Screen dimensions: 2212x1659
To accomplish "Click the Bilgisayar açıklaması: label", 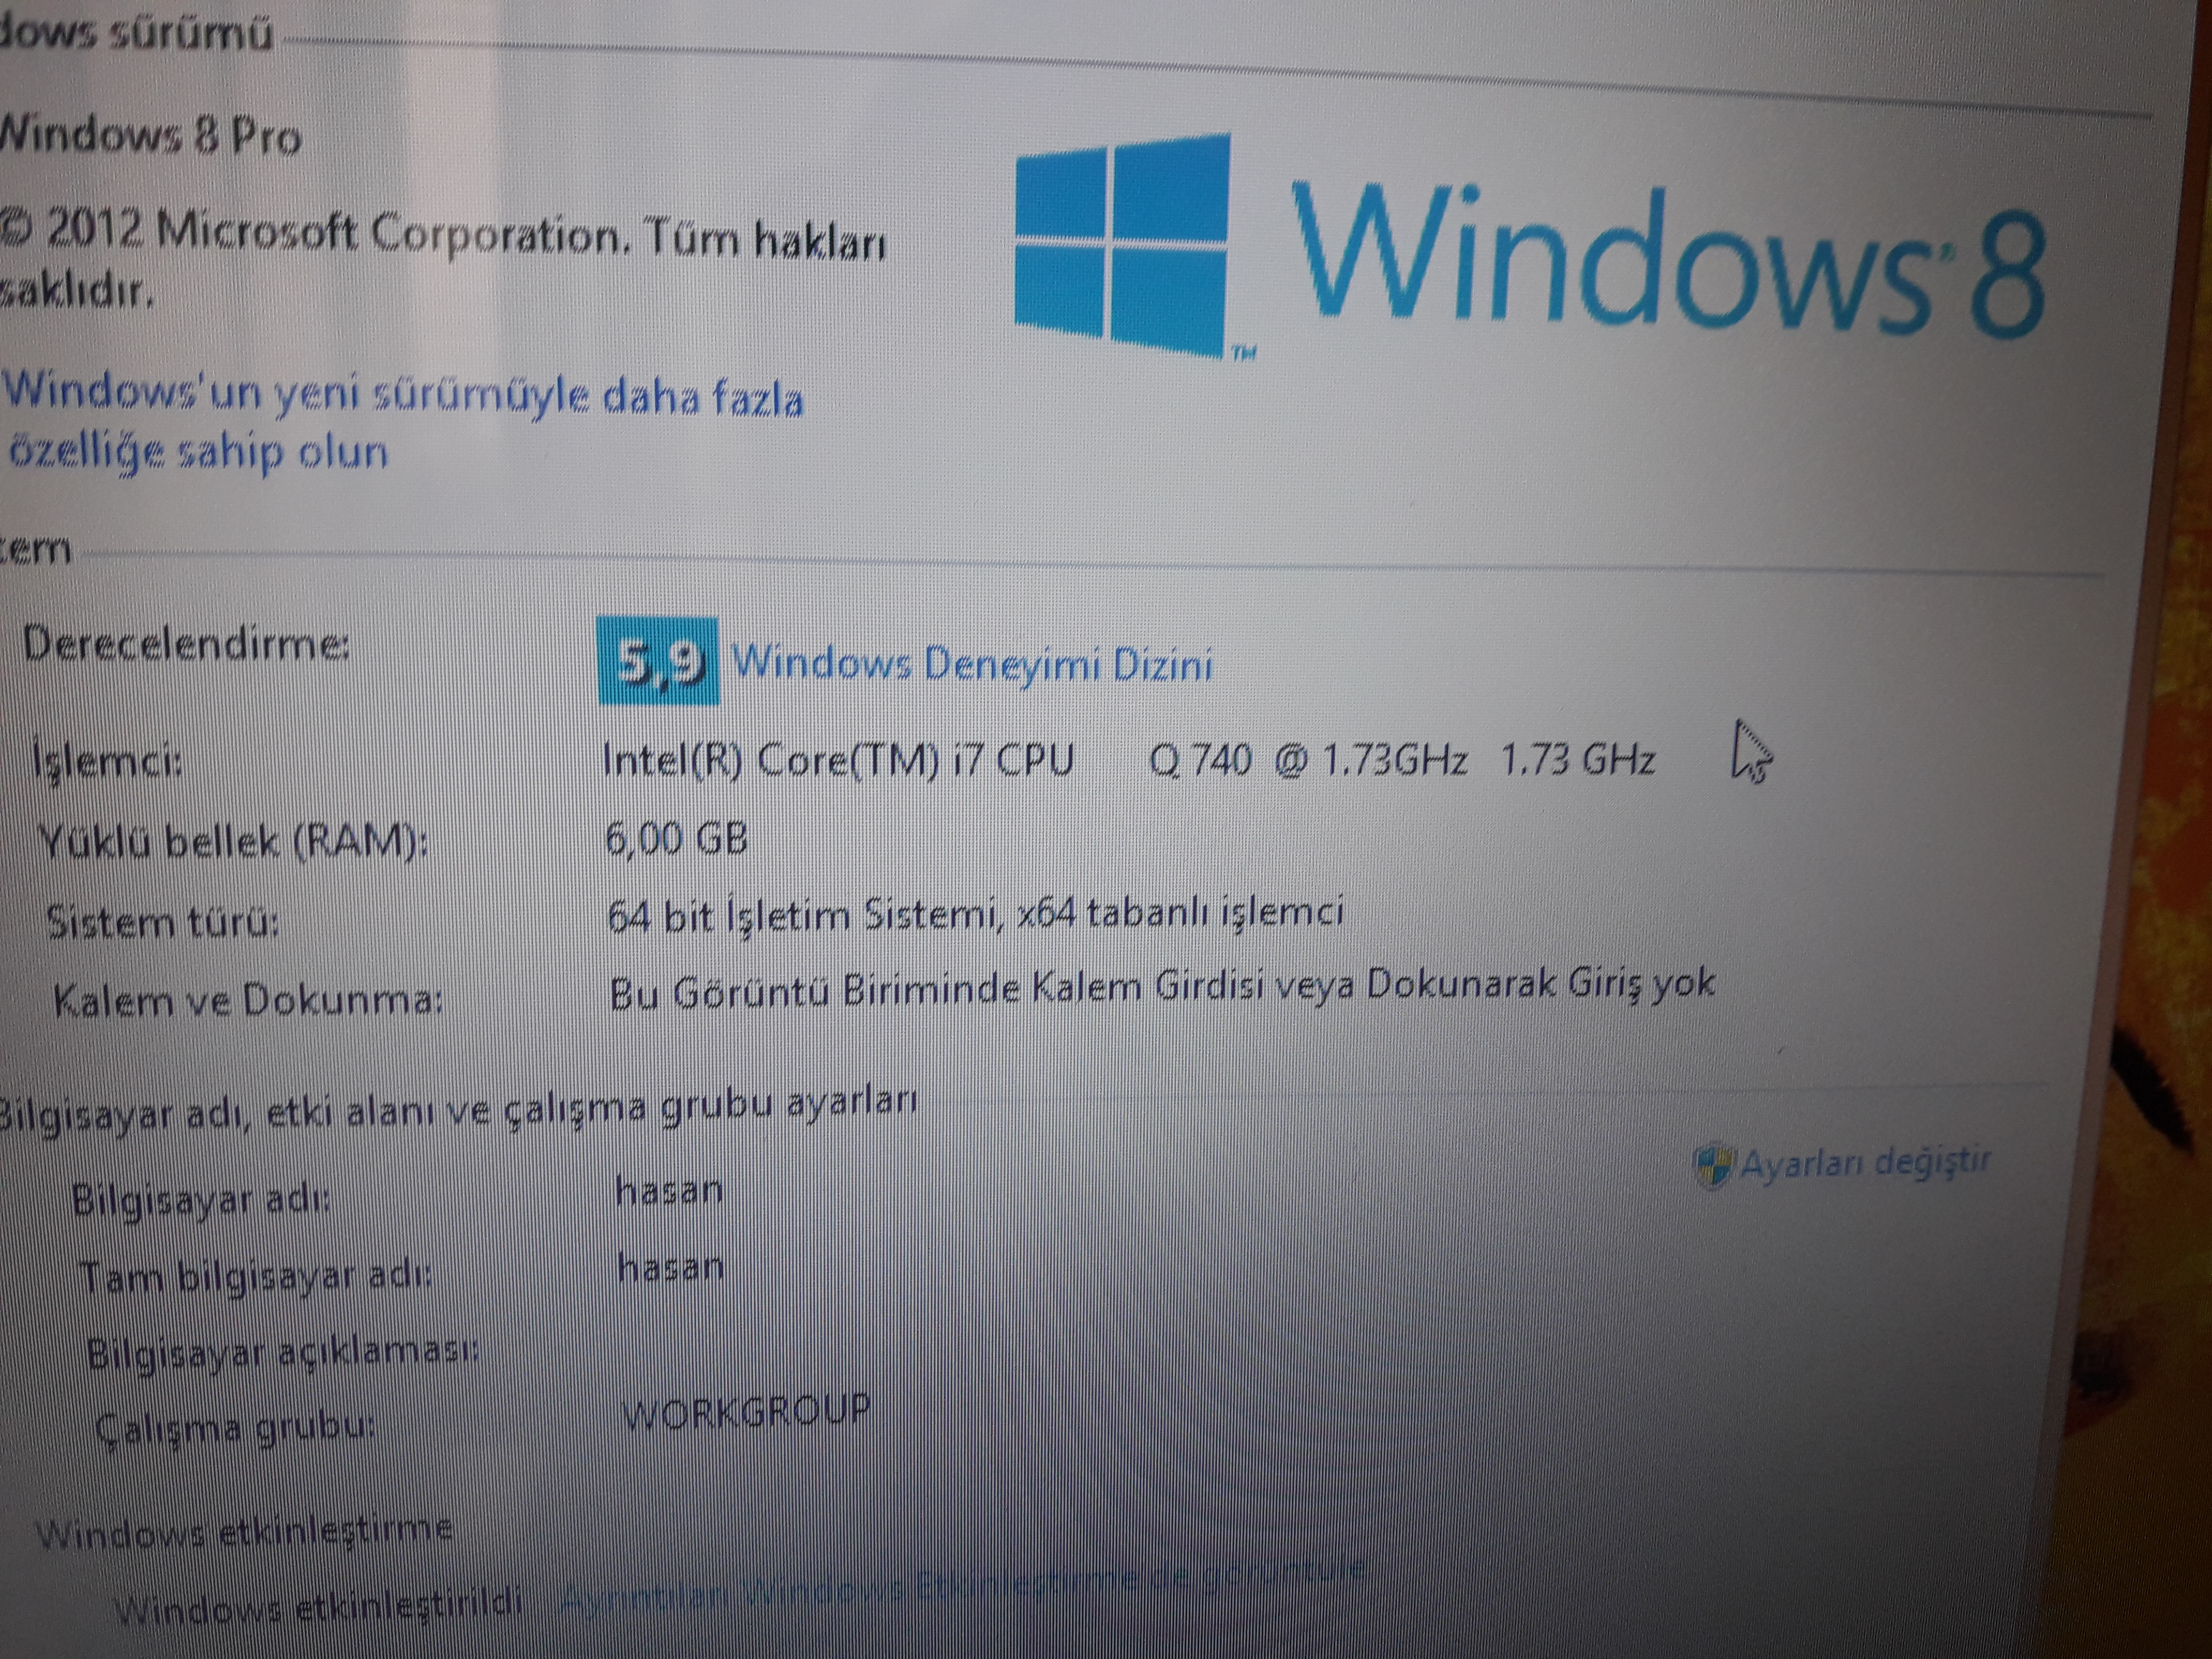I will click(x=283, y=1353).
